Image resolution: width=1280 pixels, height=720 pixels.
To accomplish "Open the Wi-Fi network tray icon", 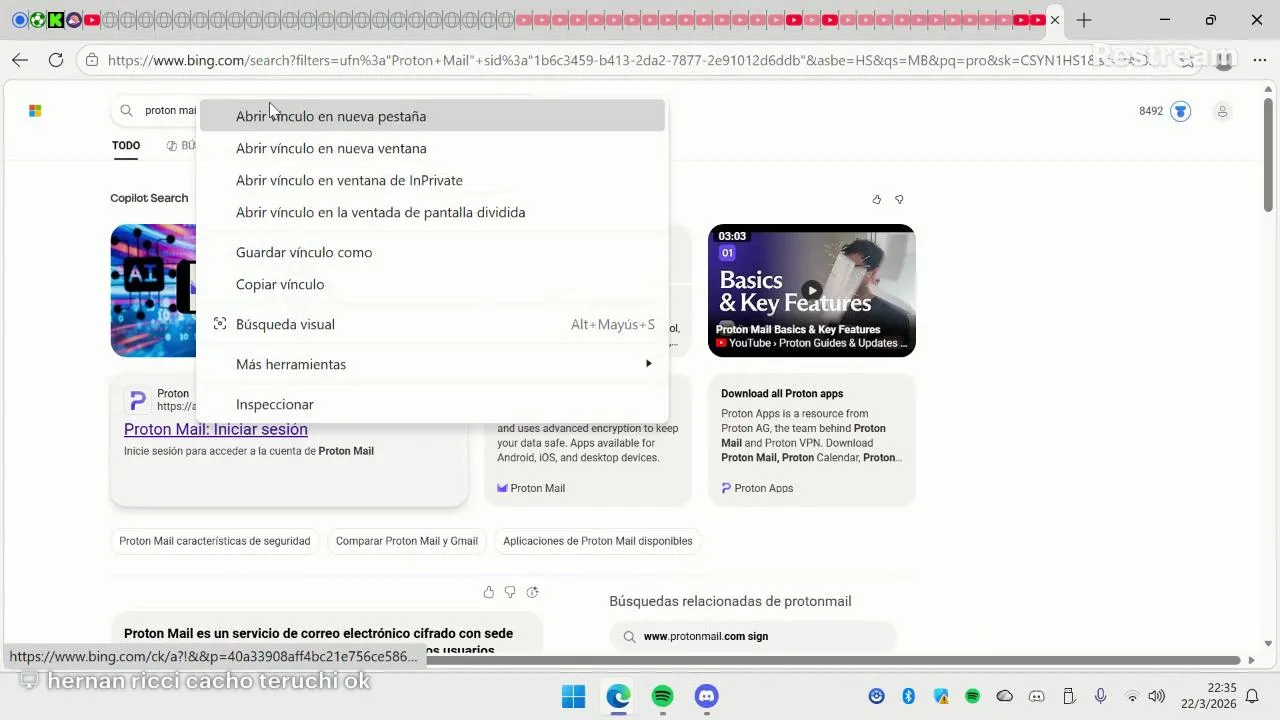I will coord(1132,696).
